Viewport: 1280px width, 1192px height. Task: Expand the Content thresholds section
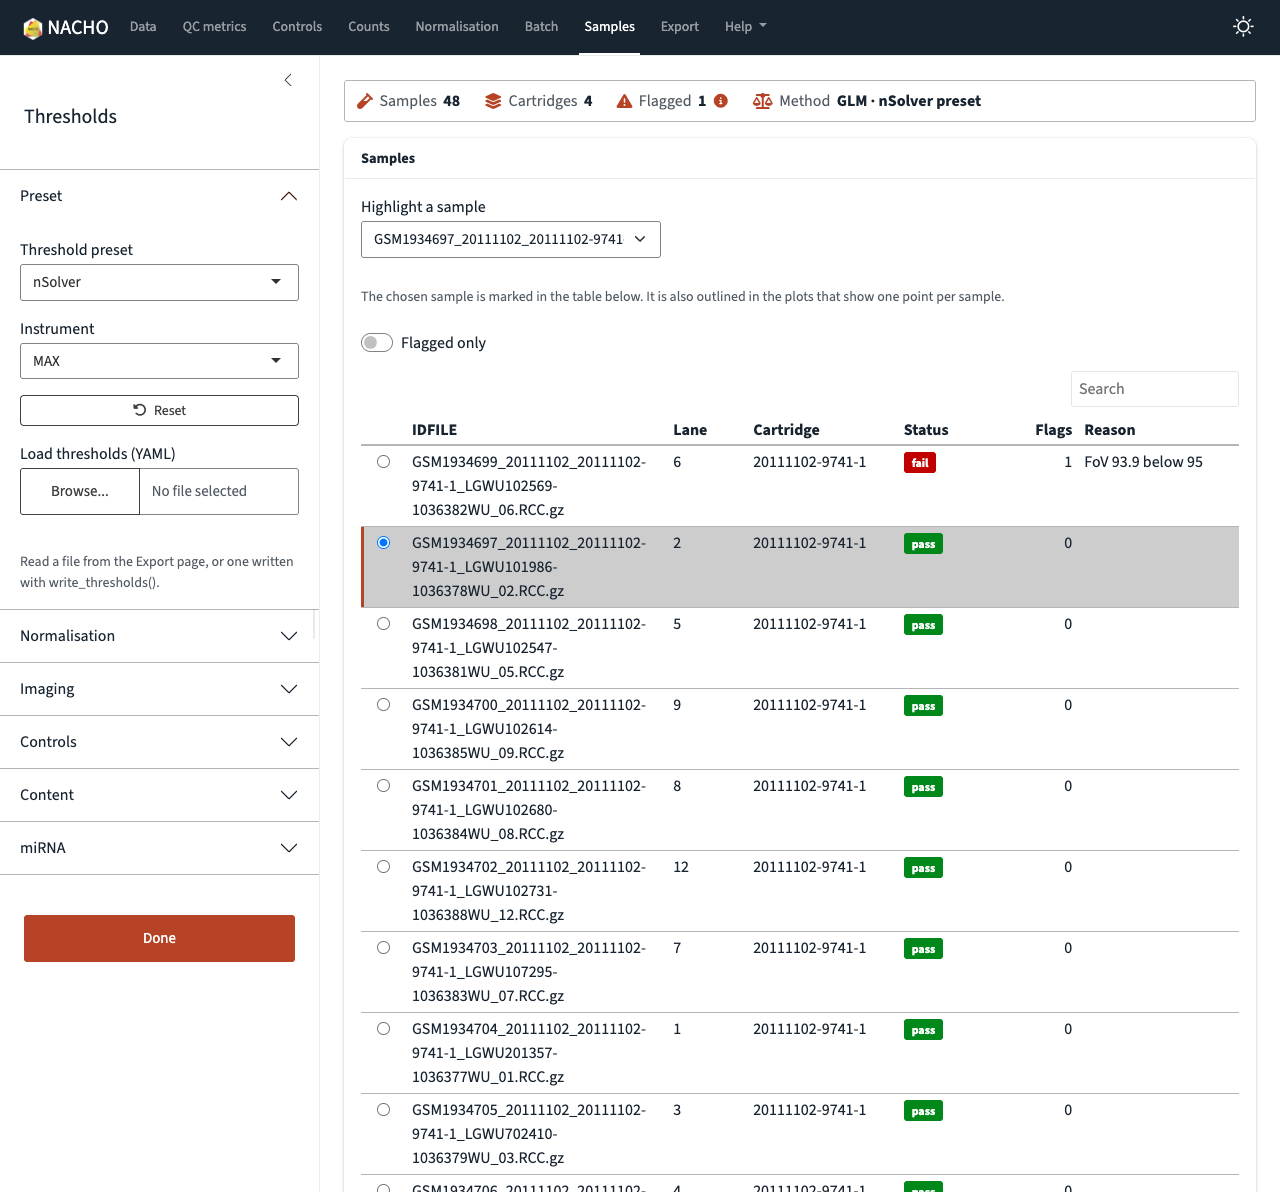click(159, 795)
